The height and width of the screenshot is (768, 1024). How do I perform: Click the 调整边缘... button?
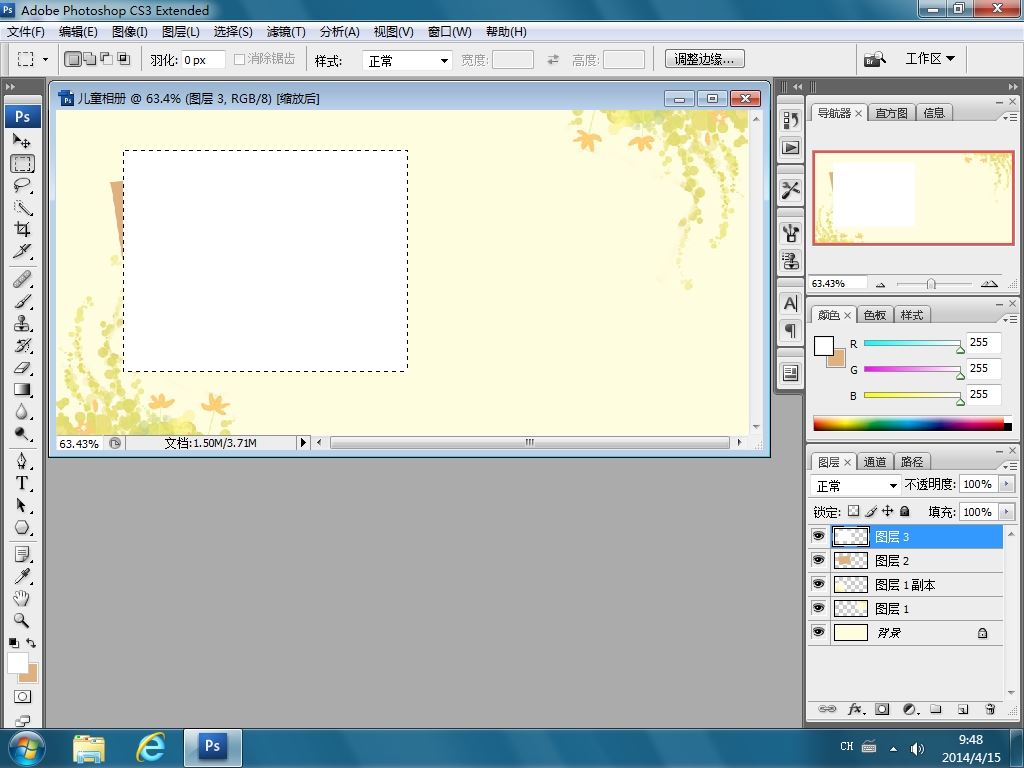click(705, 59)
